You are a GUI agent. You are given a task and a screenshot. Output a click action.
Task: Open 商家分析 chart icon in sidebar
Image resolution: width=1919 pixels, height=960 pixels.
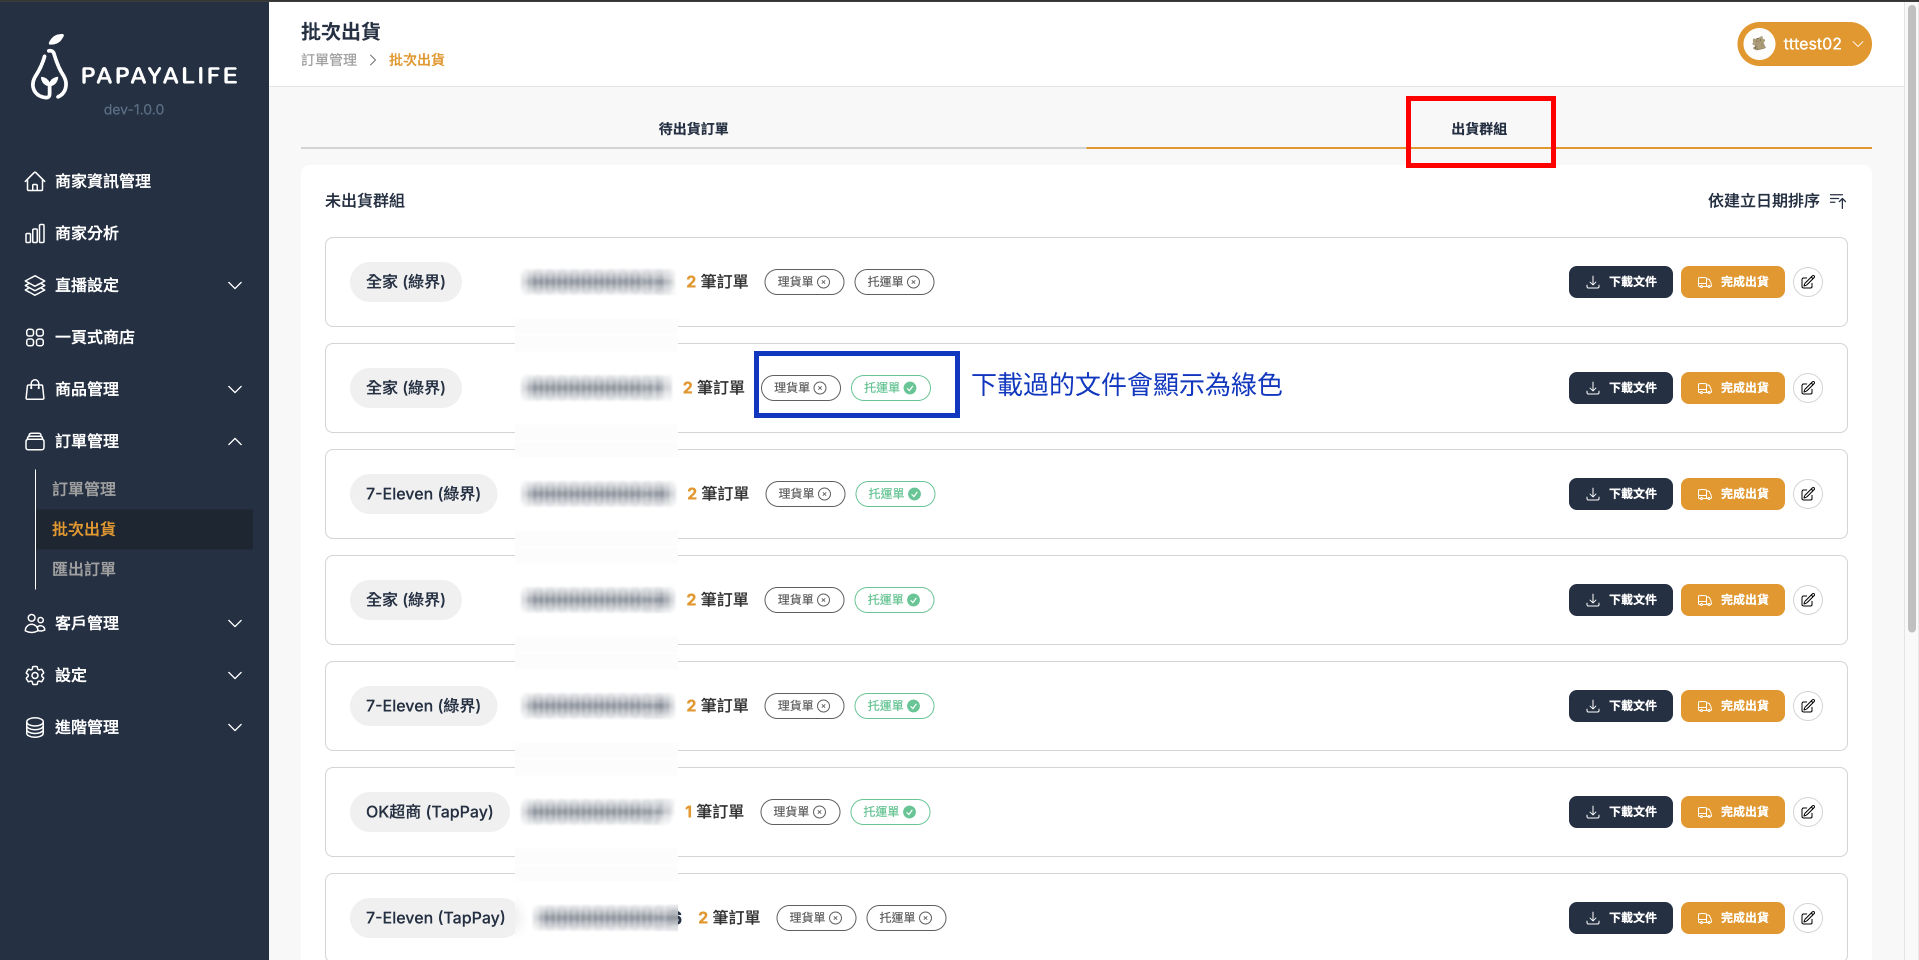[x=35, y=233]
